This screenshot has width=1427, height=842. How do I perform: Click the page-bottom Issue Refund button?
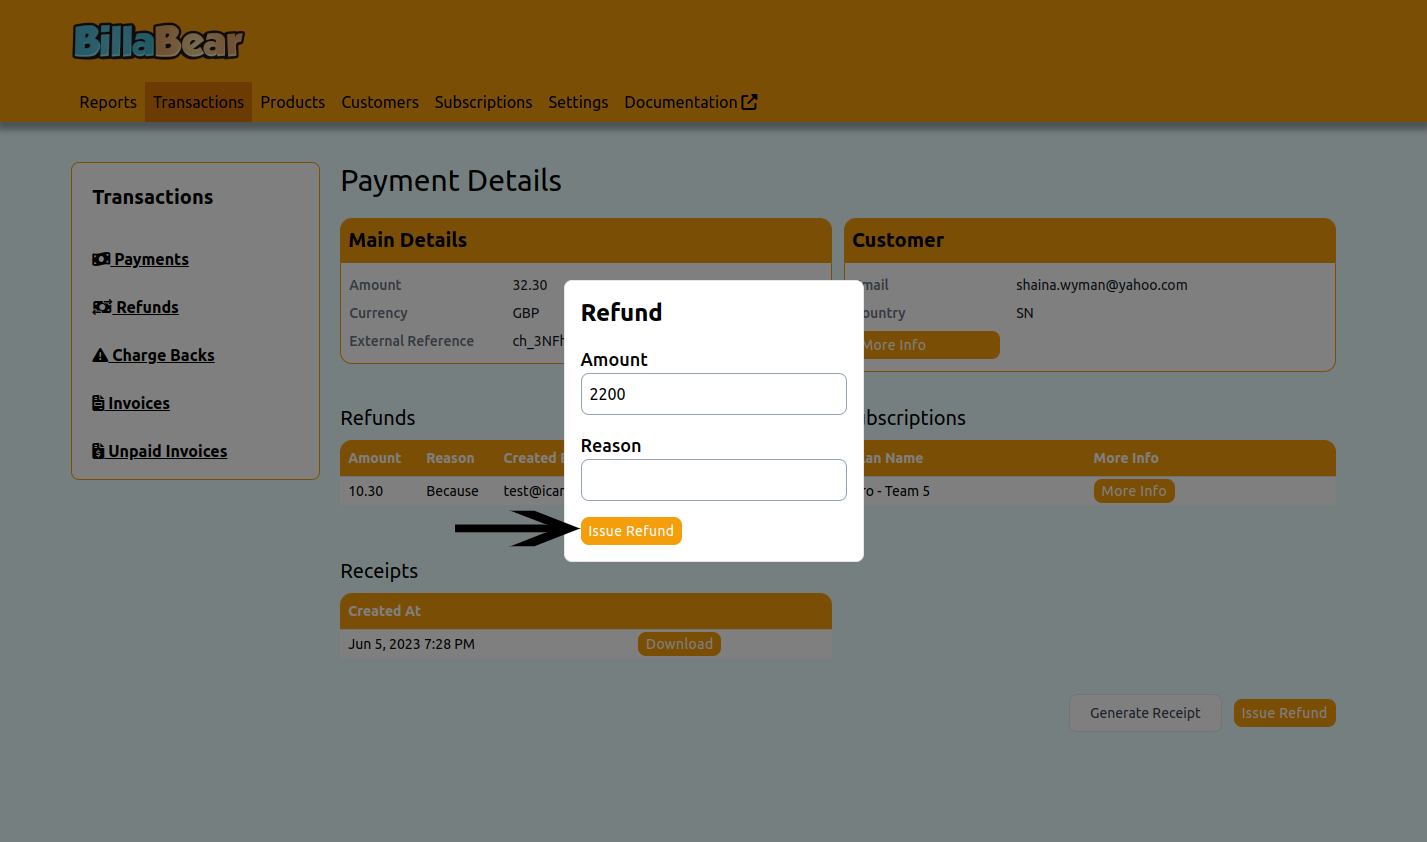[1284, 713]
